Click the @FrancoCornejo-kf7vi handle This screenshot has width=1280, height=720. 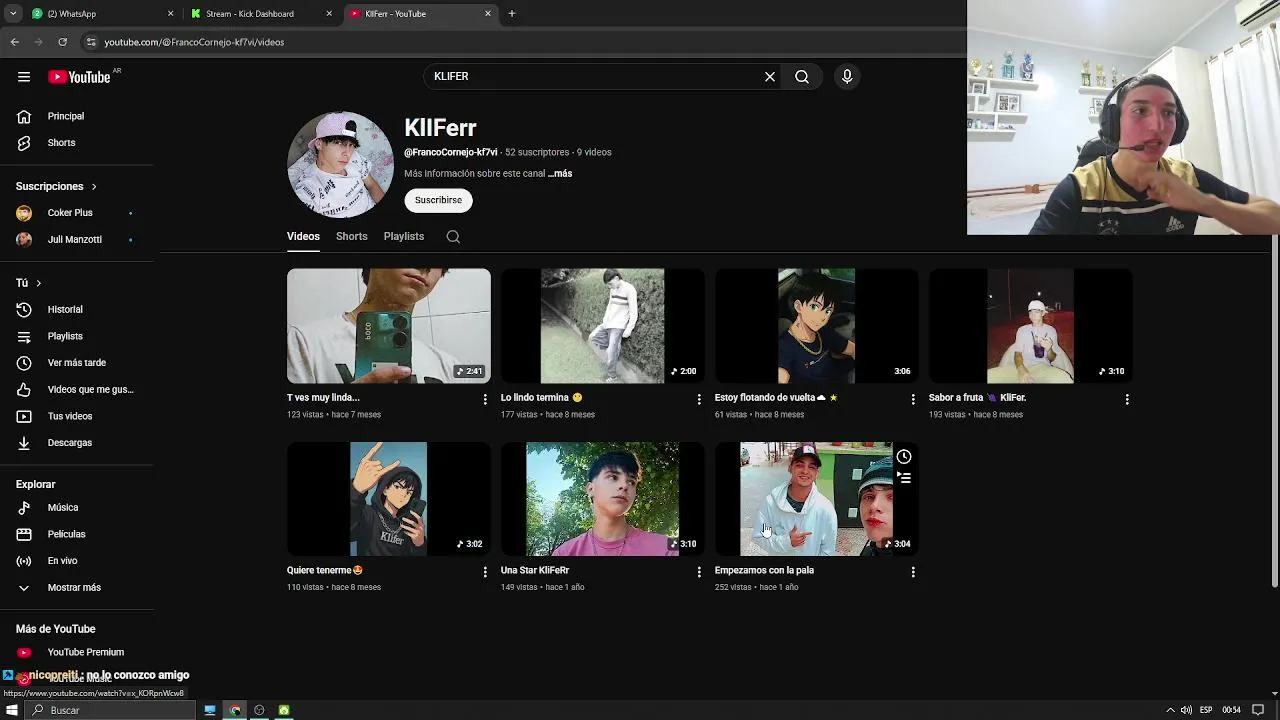(450, 153)
